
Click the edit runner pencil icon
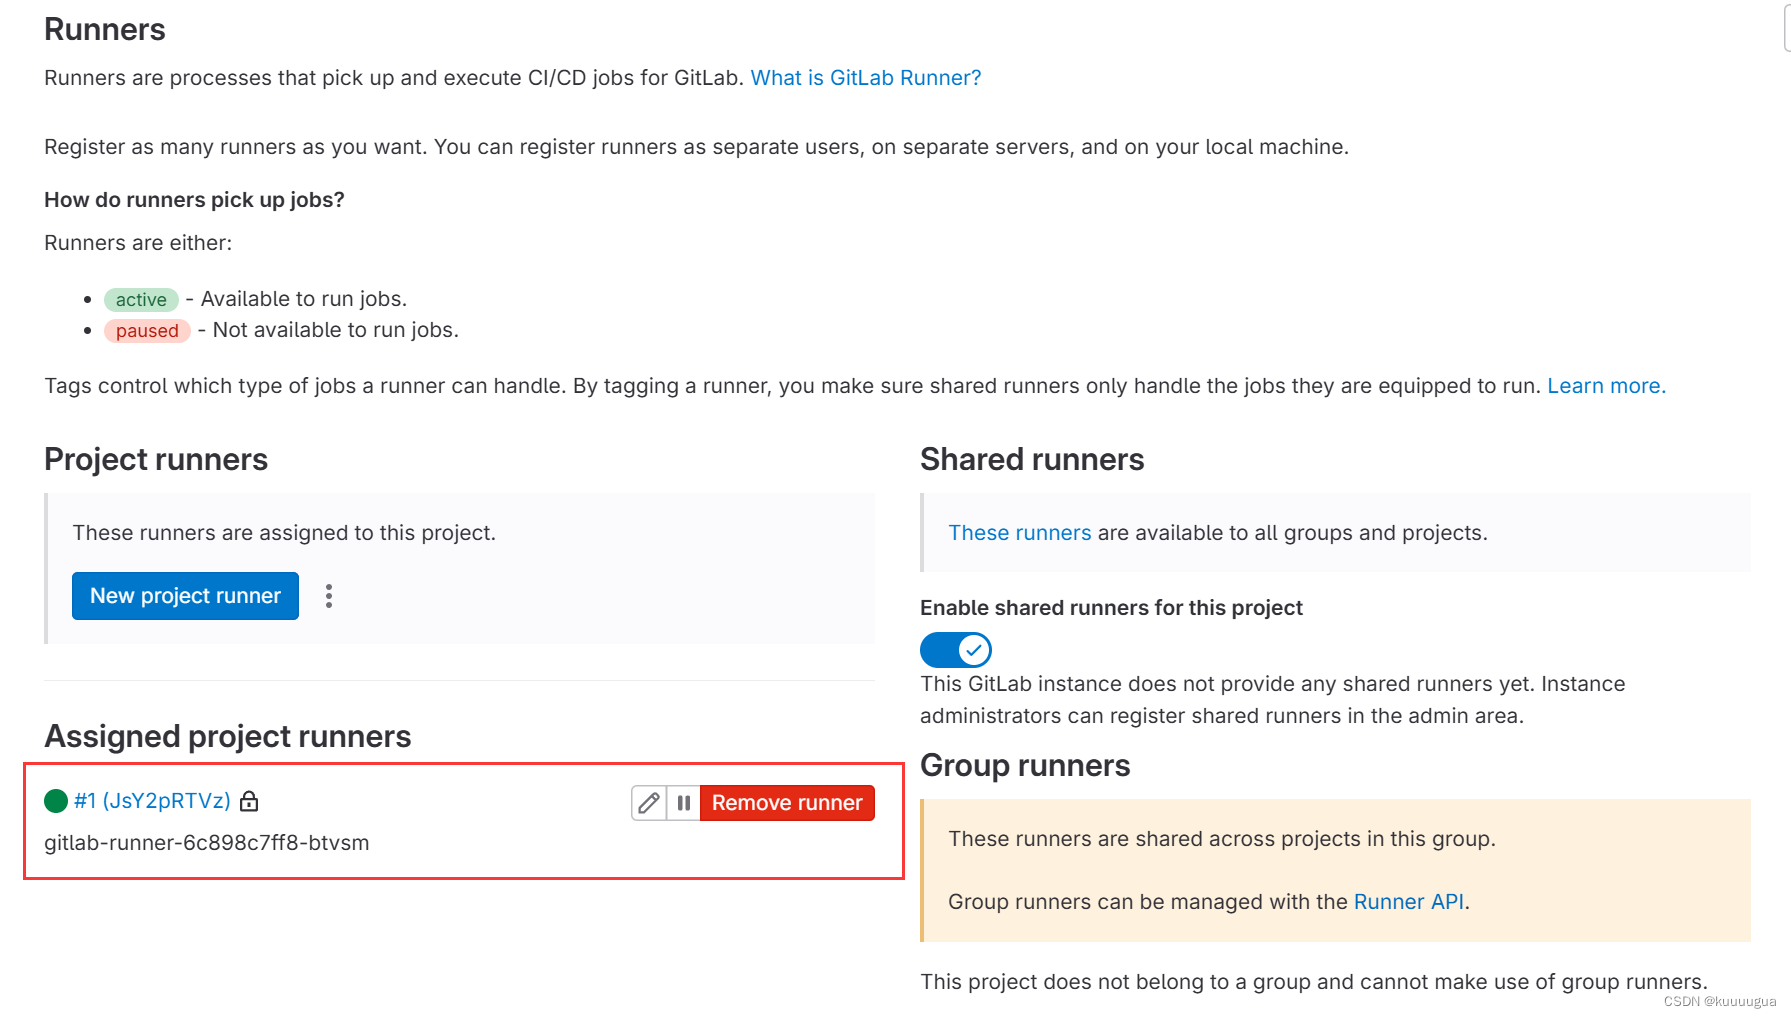[649, 803]
